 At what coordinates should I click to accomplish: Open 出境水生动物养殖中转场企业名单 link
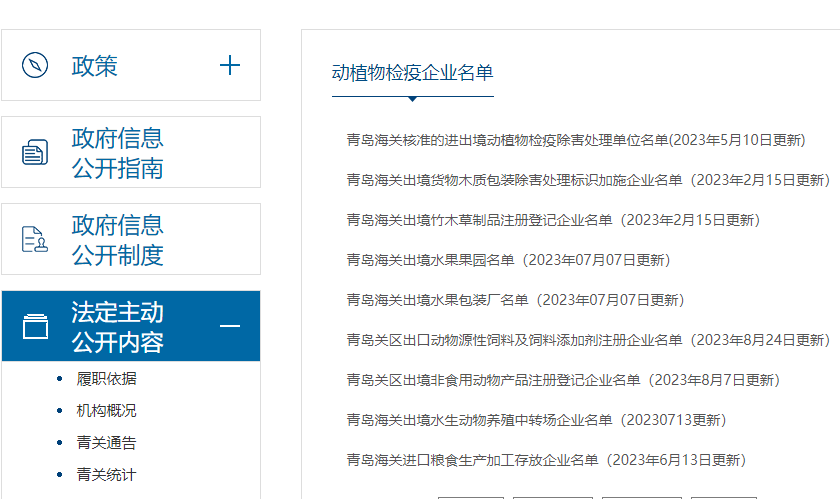point(536,420)
